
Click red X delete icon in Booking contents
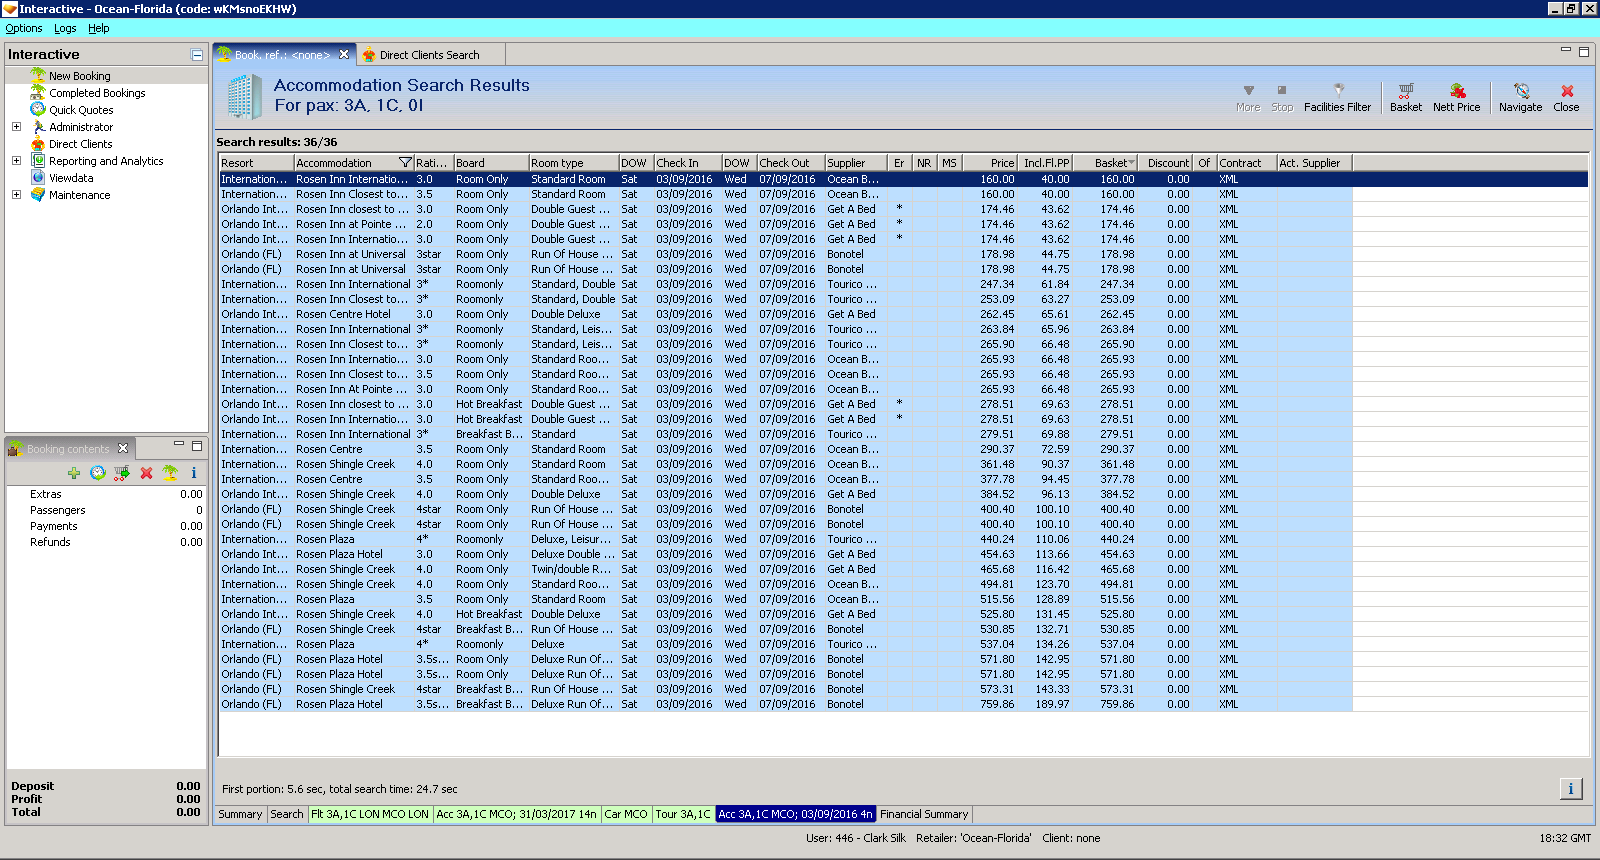146,473
